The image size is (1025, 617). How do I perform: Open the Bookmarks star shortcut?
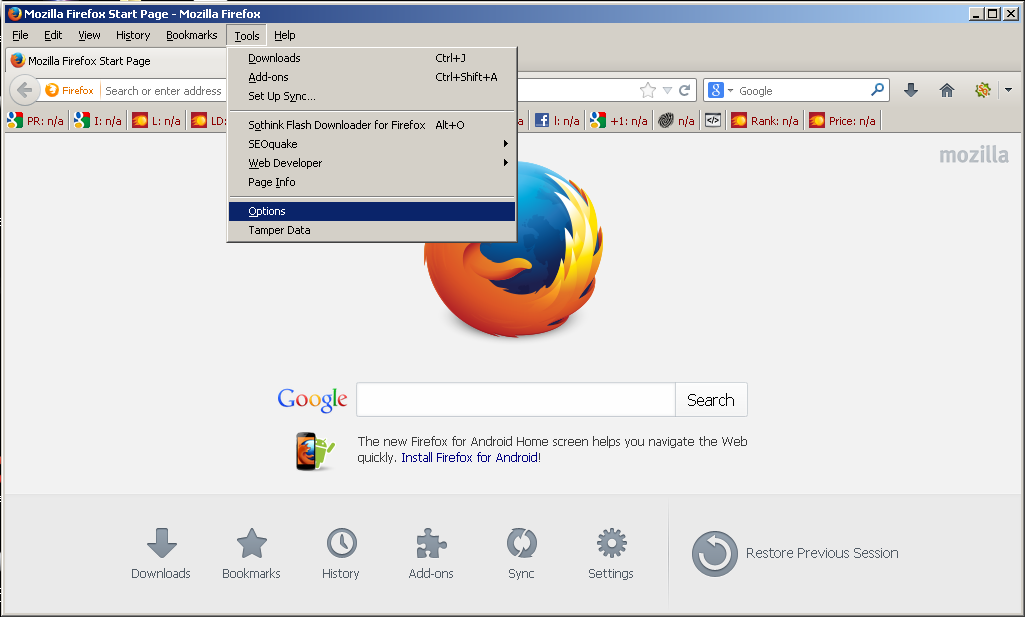pos(251,554)
